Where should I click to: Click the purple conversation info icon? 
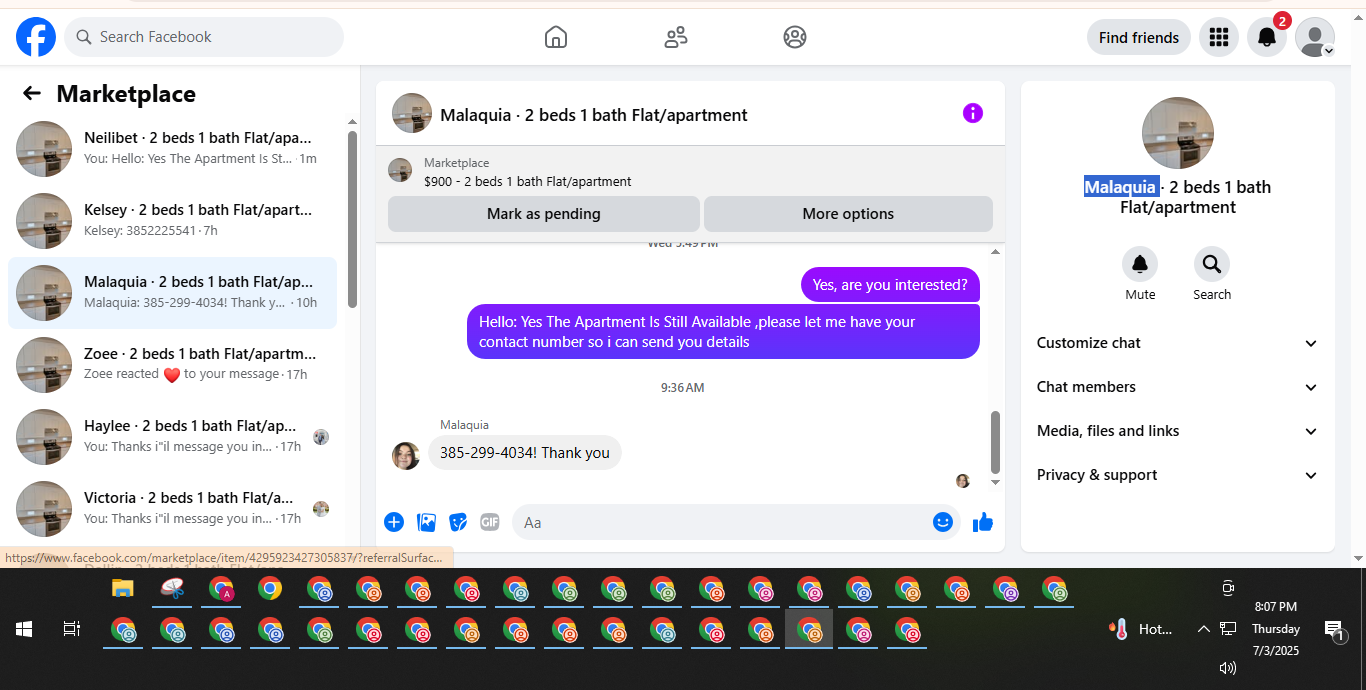973,113
